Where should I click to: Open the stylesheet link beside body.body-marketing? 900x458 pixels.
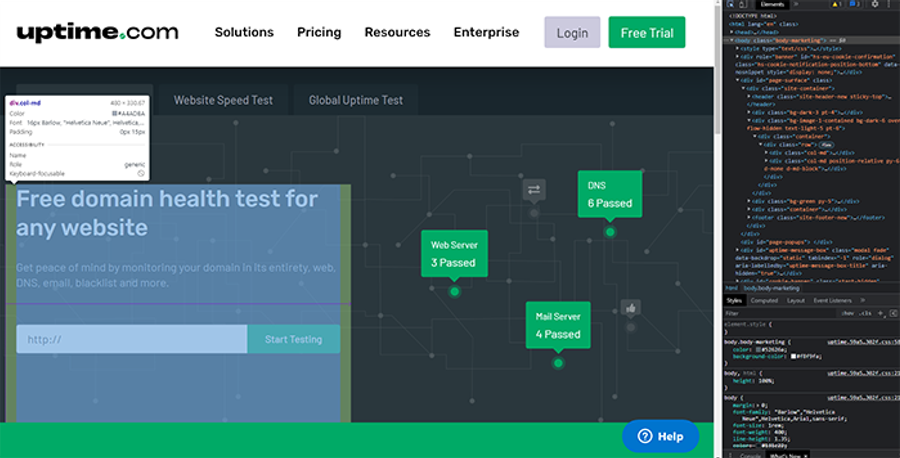[863, 342]
